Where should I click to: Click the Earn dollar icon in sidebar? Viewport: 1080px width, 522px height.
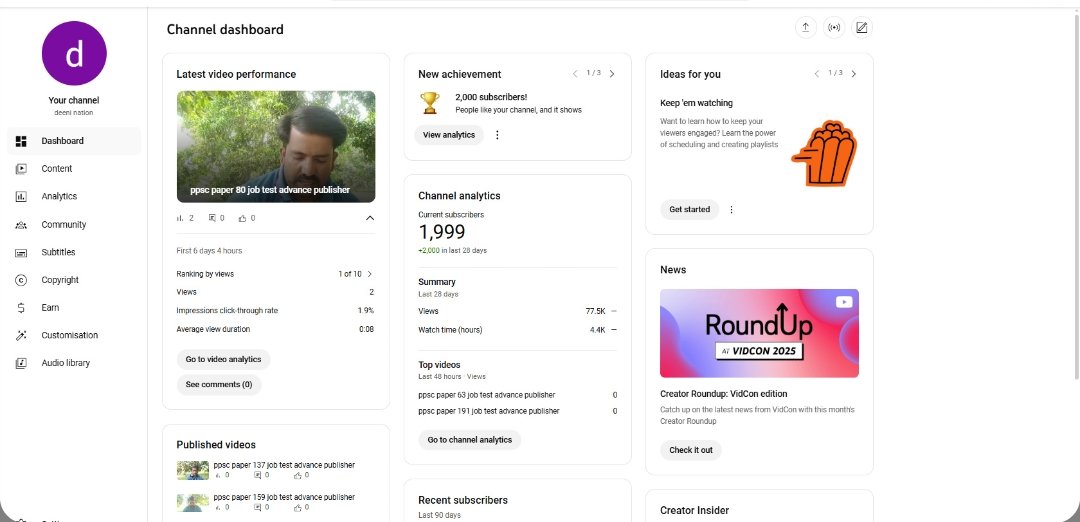point(21,308)
